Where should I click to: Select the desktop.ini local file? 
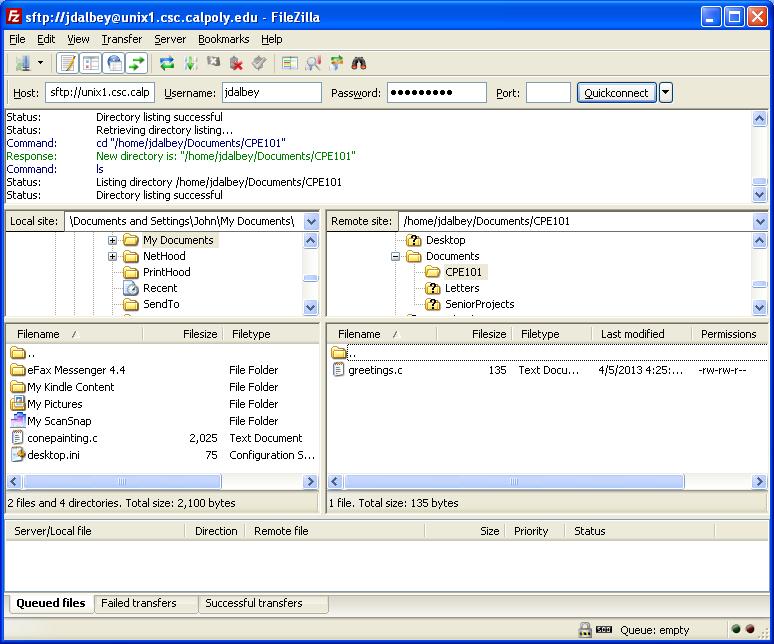coord(53,455)
